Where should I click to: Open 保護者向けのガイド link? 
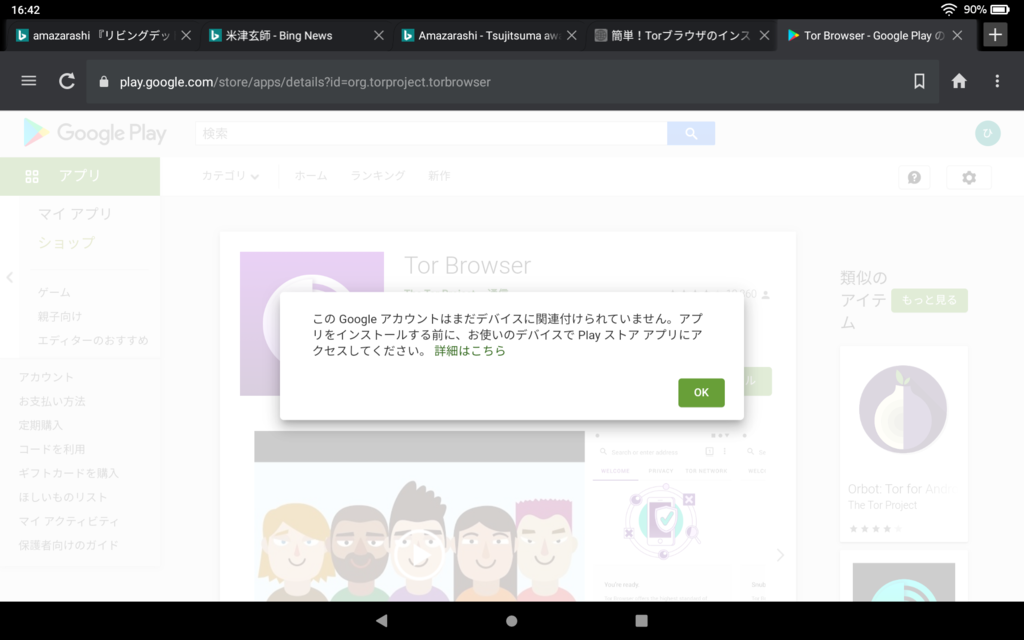click(x=69, y=545)
